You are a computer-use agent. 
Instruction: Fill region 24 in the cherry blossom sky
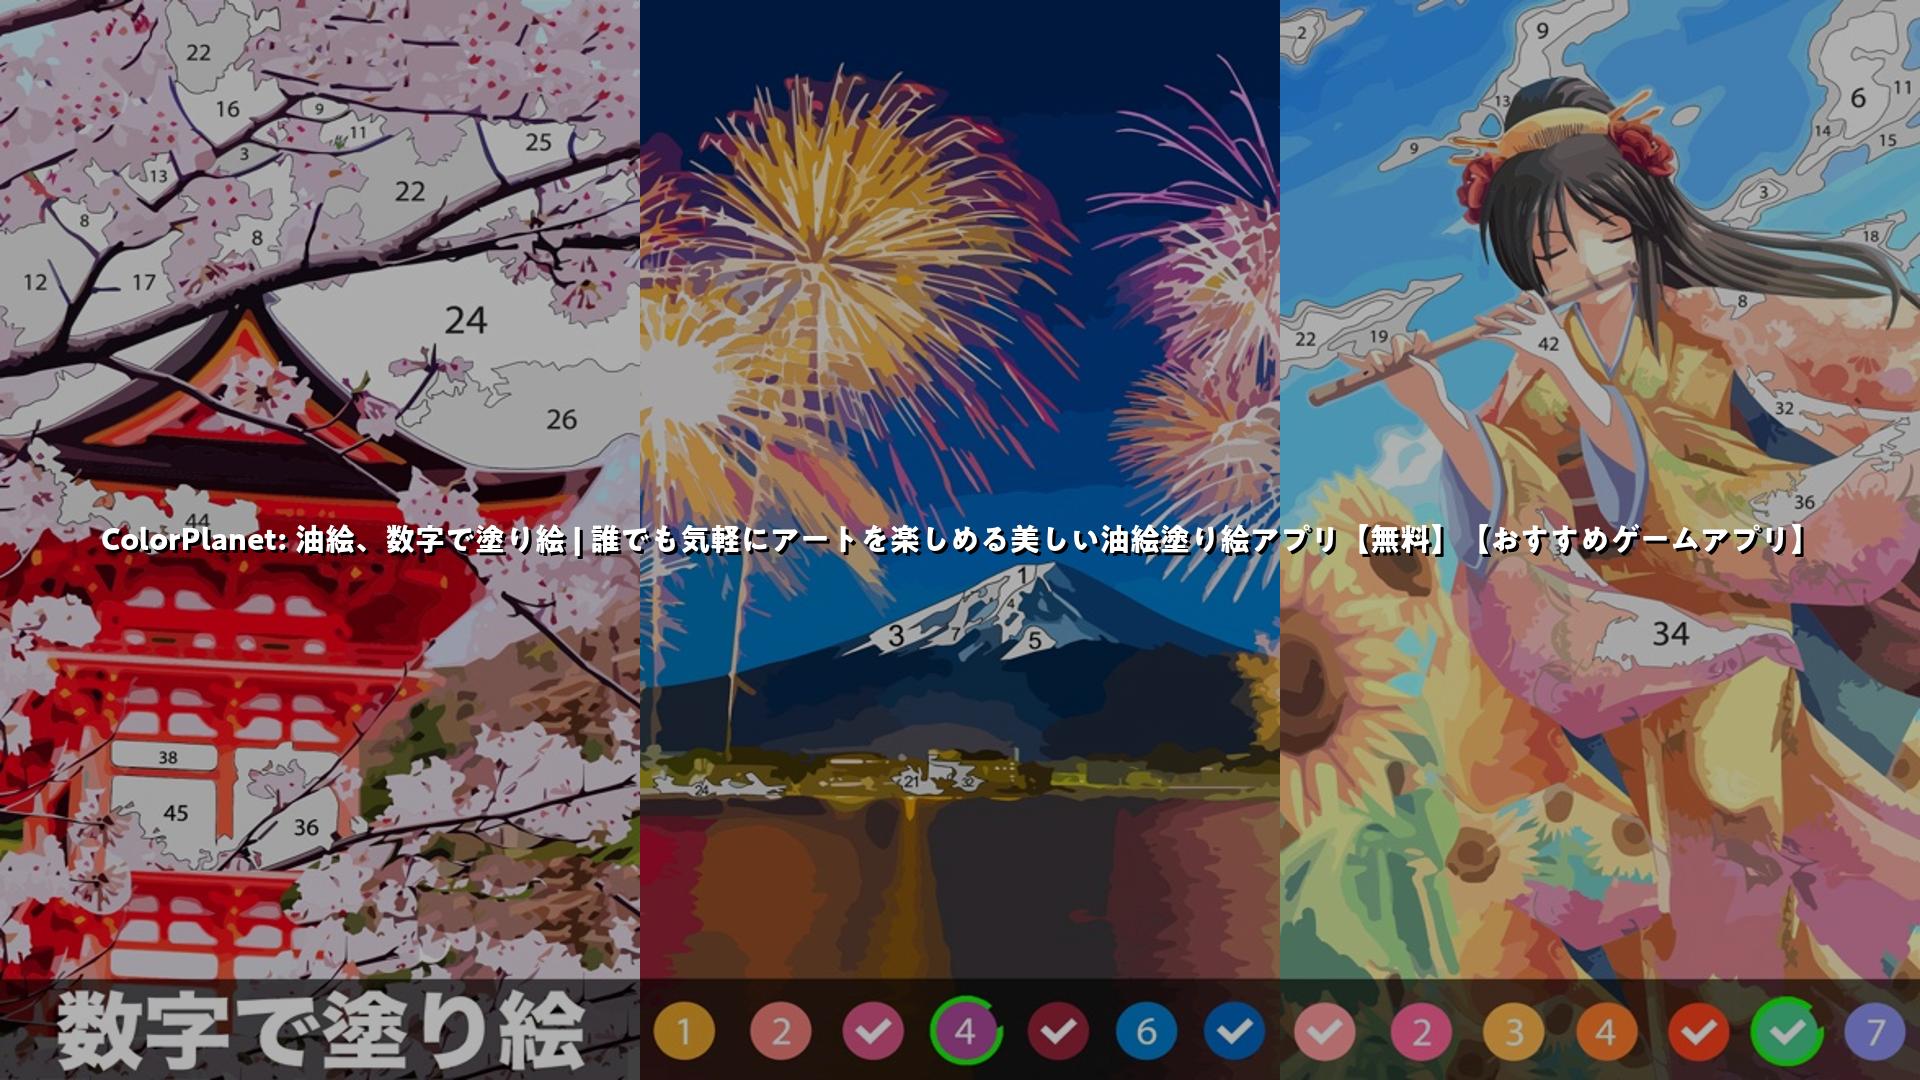466,321
